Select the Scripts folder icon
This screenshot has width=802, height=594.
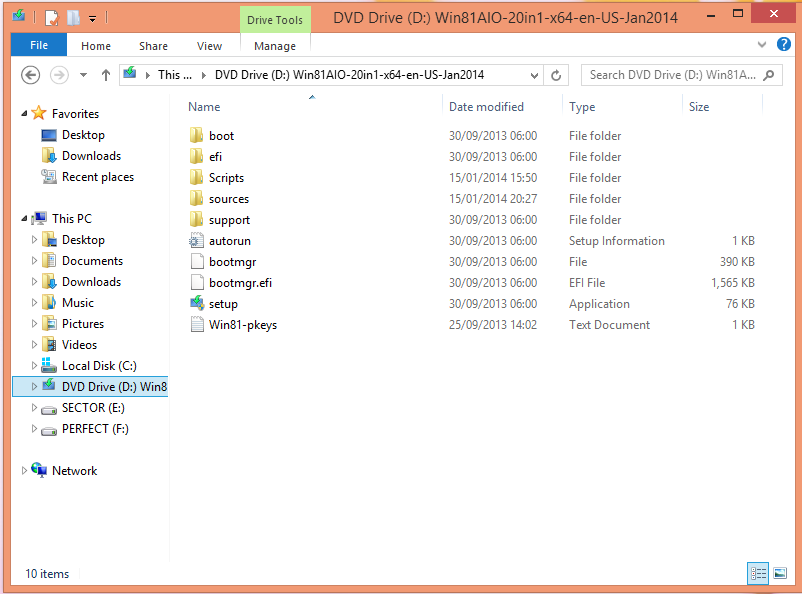point(197,177)
